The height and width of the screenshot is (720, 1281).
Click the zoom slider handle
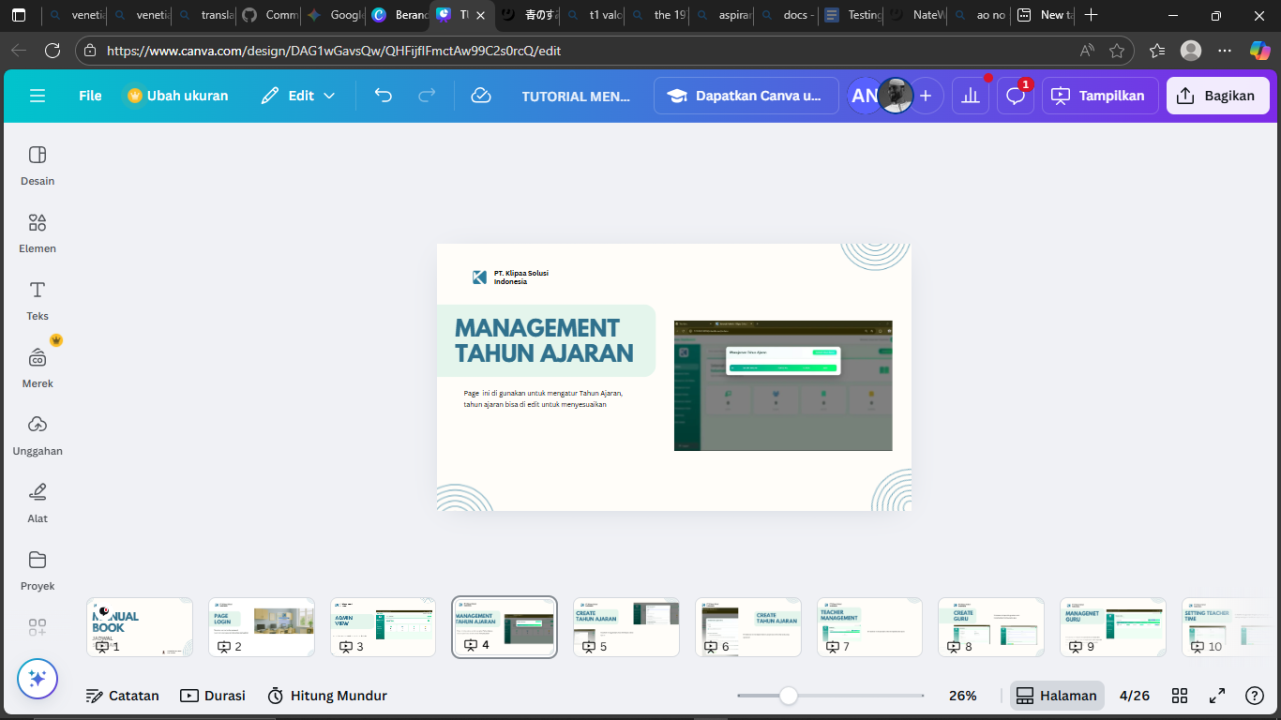(x=788, y=696)
